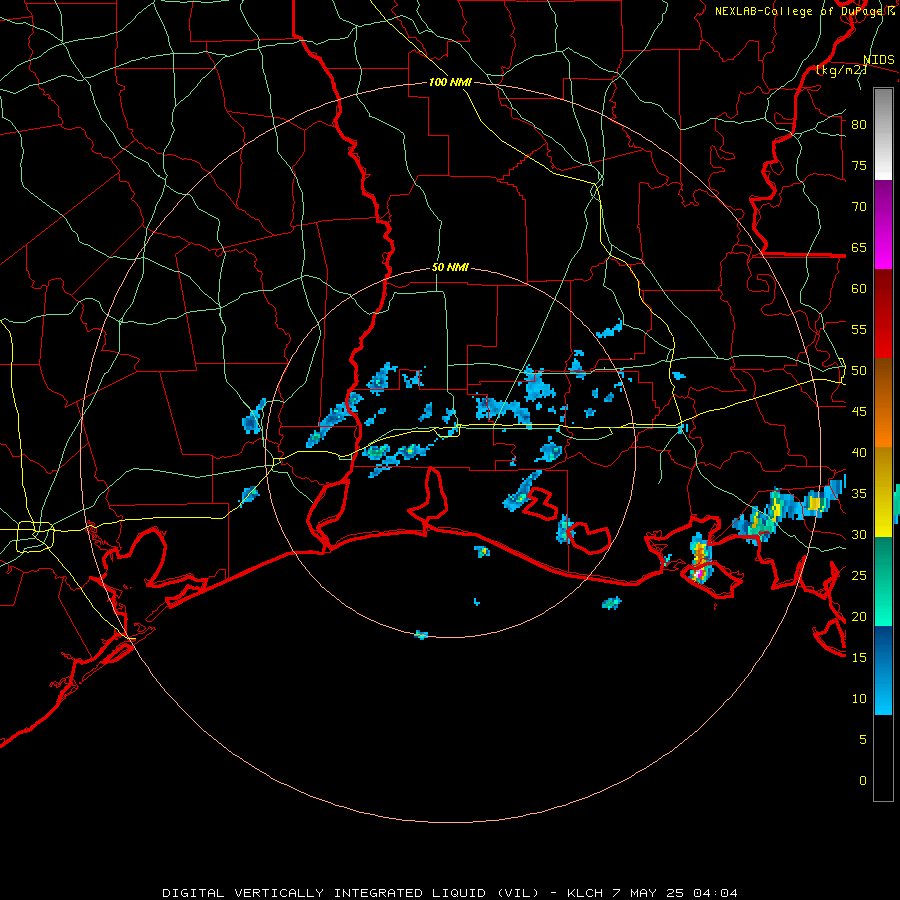The height and width of the screenshot is (900, 900).
Task: Click the NIDS label above the scale
Action: tap(878, 60)
